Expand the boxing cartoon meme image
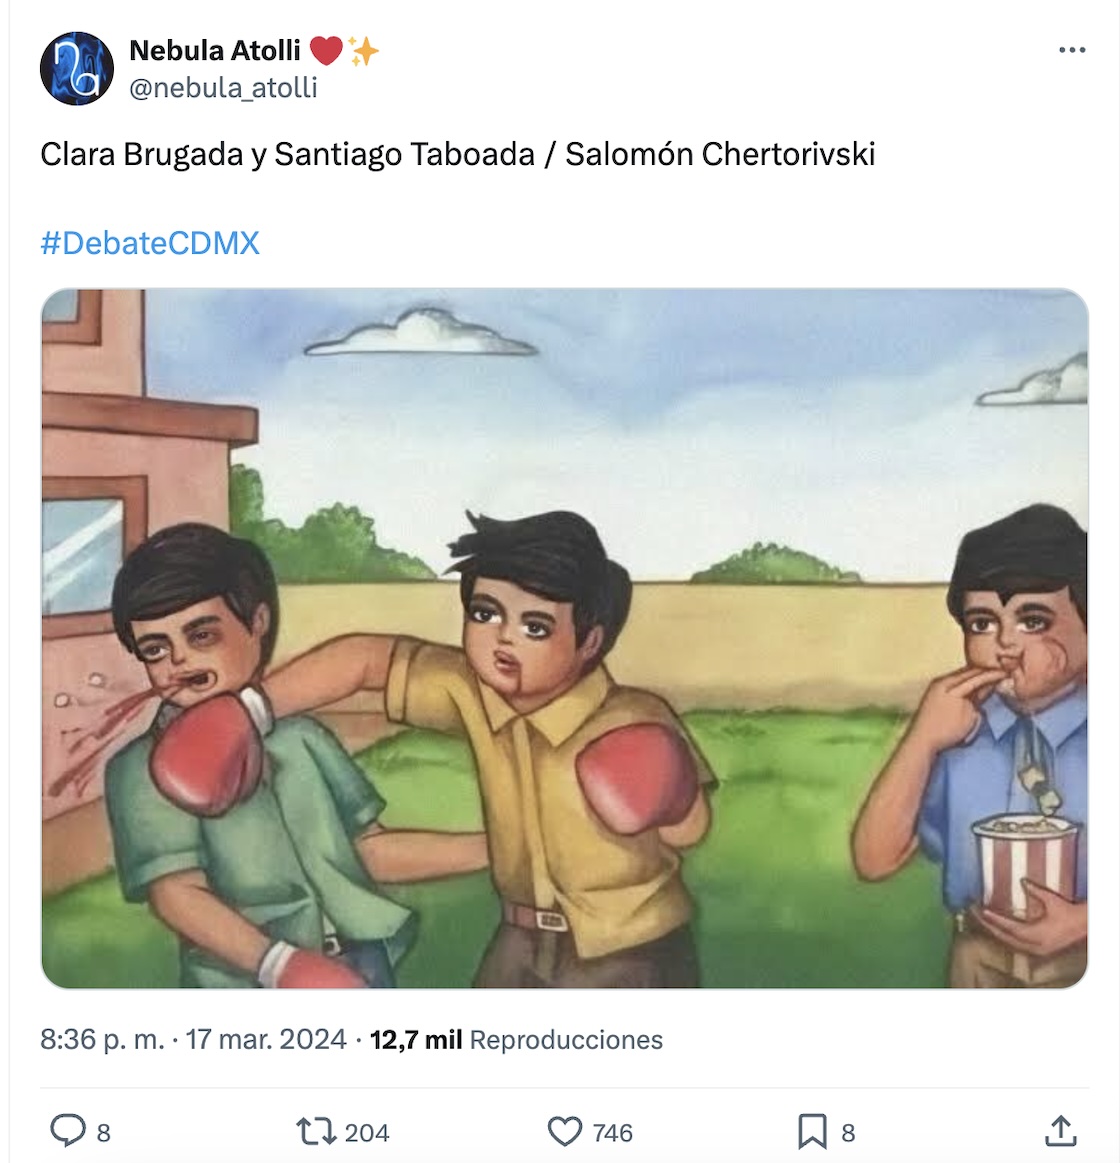Screen dimensions: 1120x1163 tap(564, 638)
